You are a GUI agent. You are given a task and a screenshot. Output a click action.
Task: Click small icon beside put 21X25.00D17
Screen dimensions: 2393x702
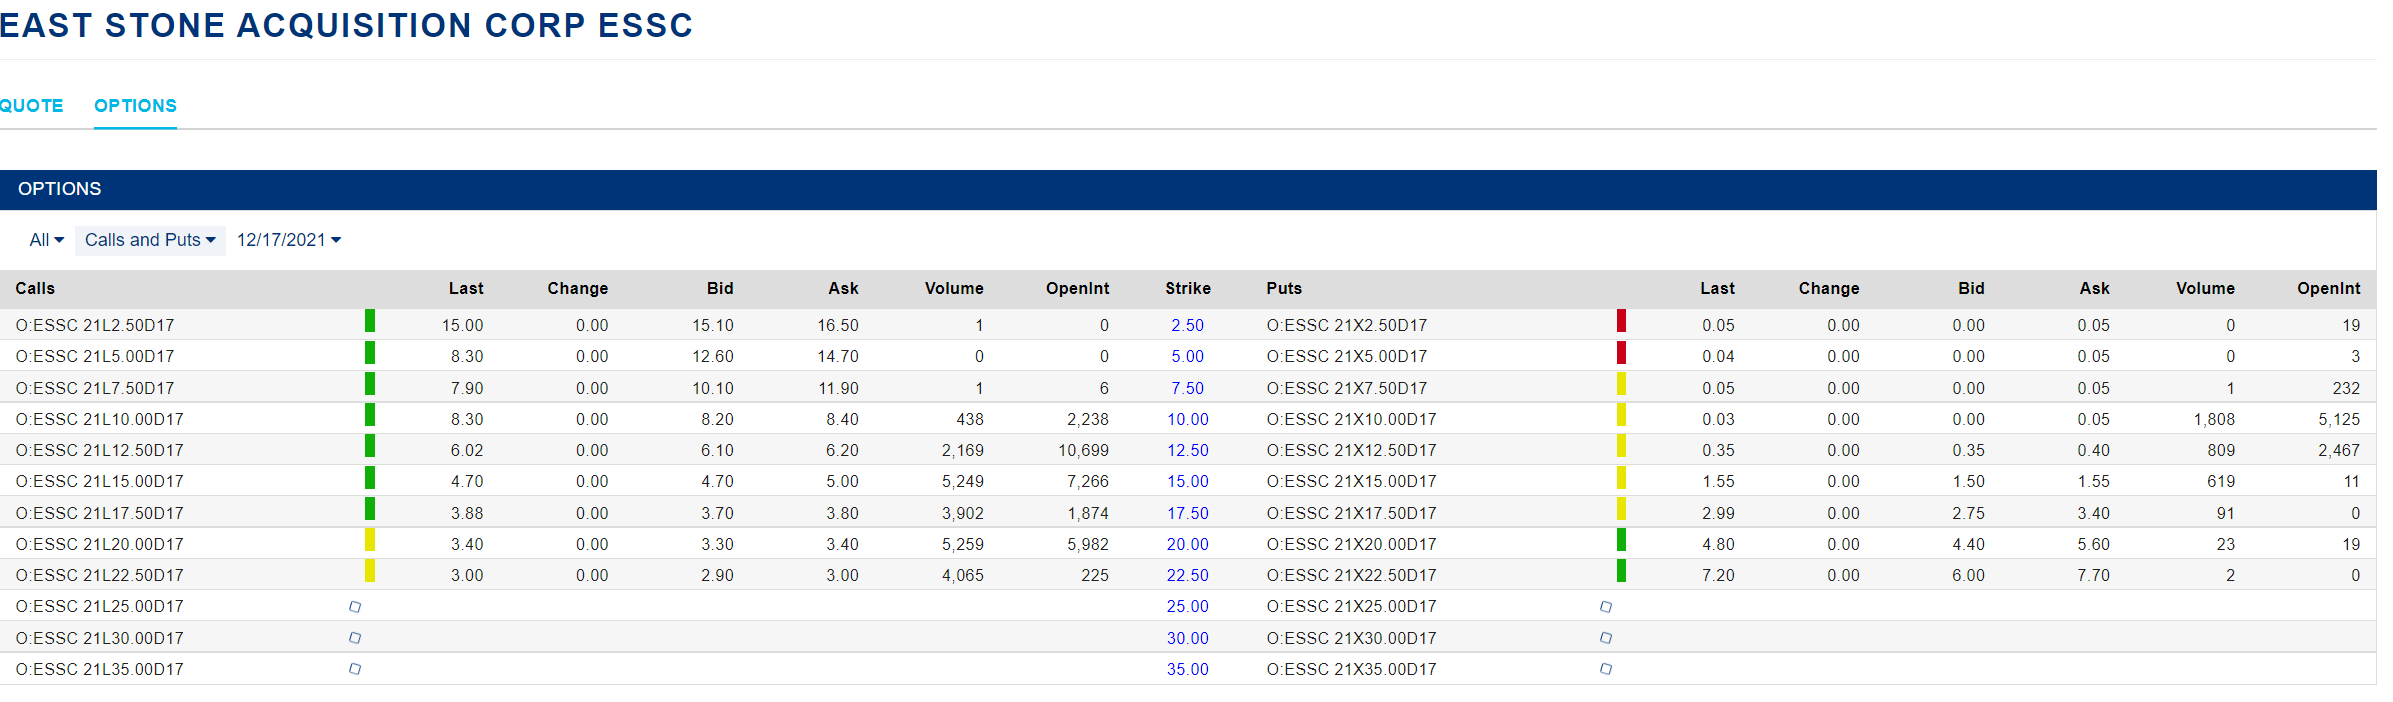(1606, 607)
